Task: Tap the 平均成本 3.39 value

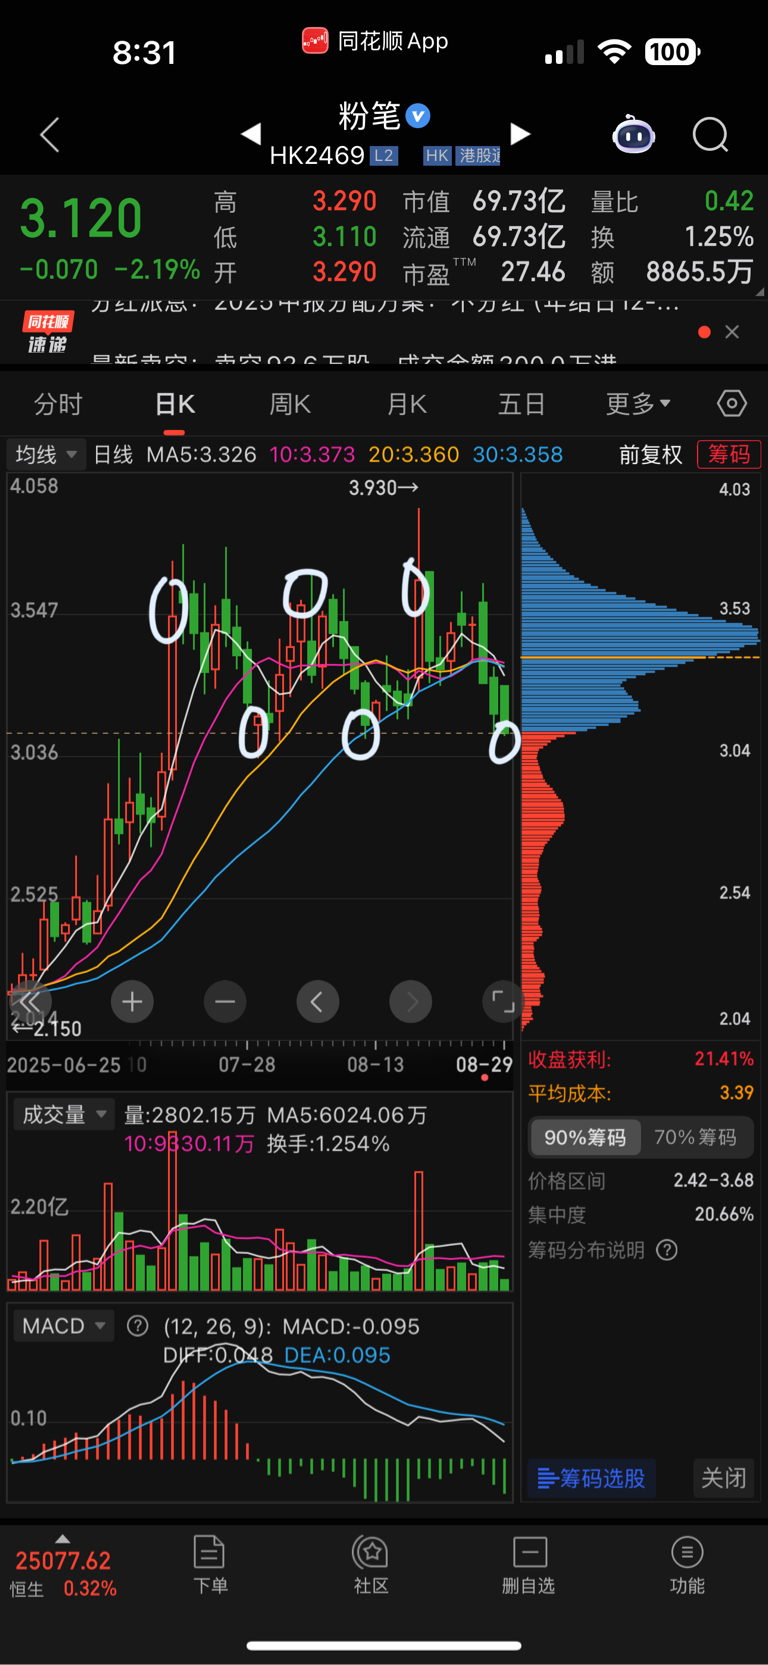Action: click(737, 1093)
